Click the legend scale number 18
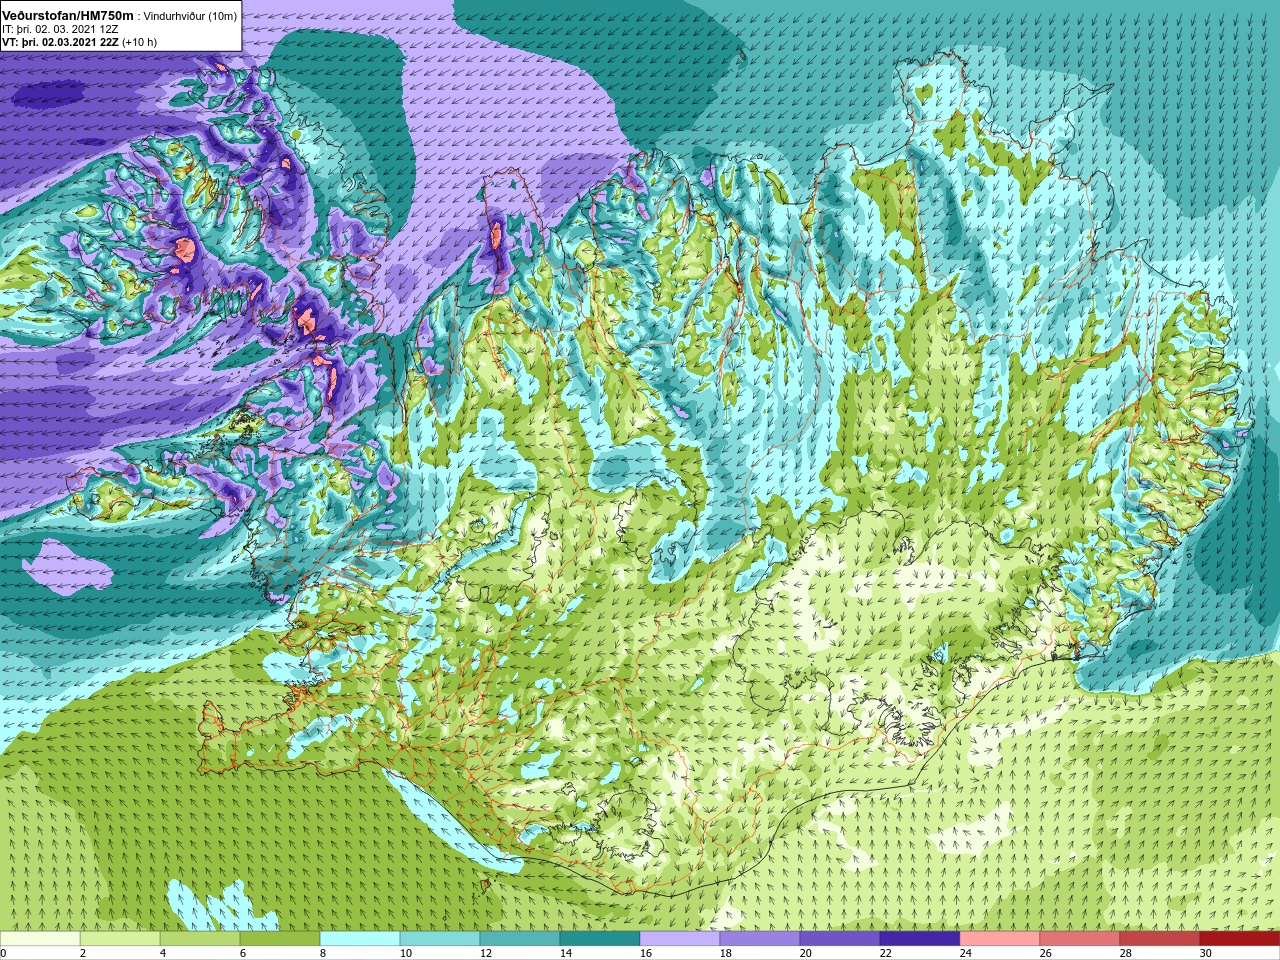The image size is (1280, 960). (x=725, y=954)
